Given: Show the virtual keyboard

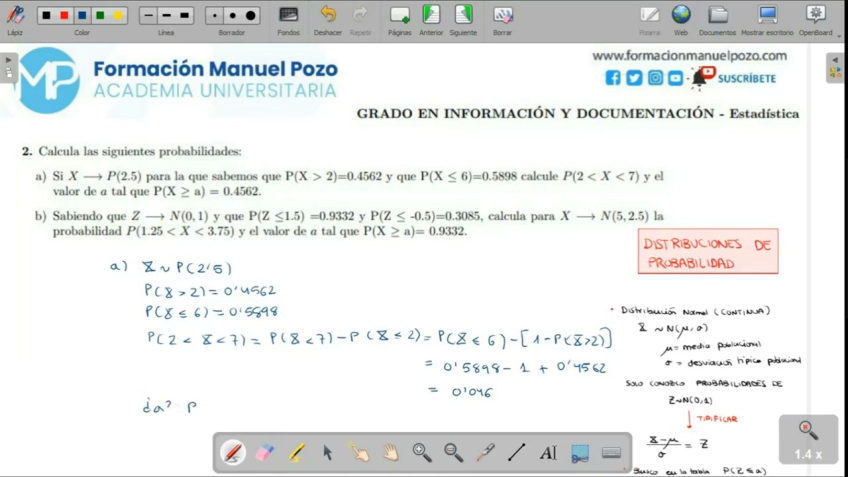Looking at the screenshot, I should pos(611,453).
